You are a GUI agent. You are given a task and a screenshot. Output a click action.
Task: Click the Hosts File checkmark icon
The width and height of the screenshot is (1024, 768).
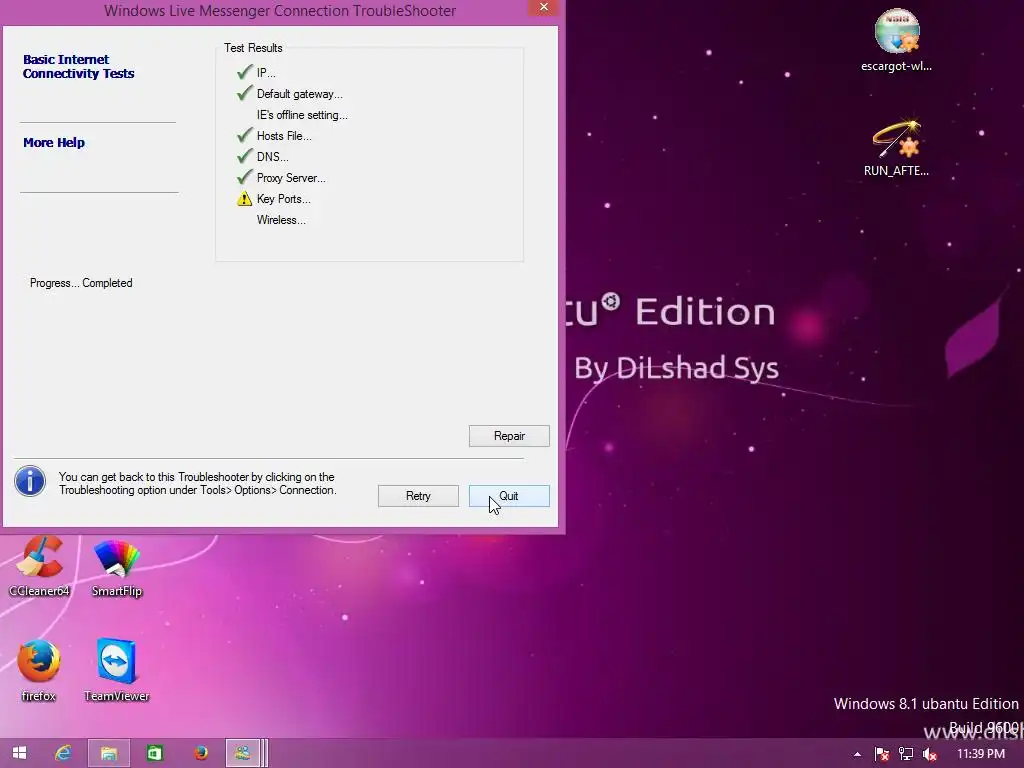[x=244, y=135]
